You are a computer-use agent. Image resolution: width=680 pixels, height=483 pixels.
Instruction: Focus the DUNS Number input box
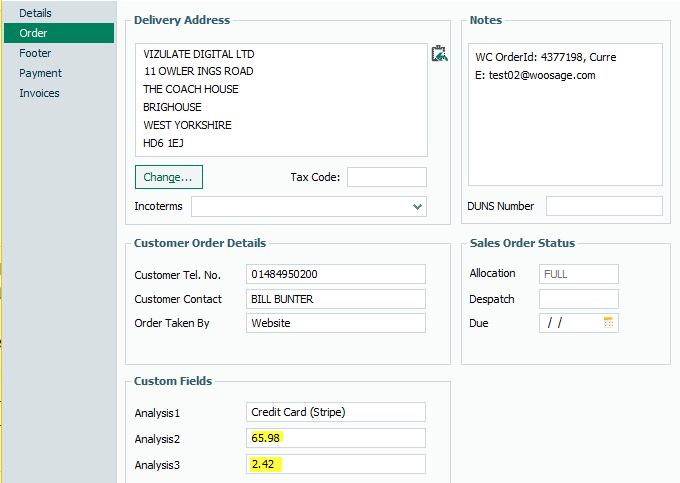[603, 206]
